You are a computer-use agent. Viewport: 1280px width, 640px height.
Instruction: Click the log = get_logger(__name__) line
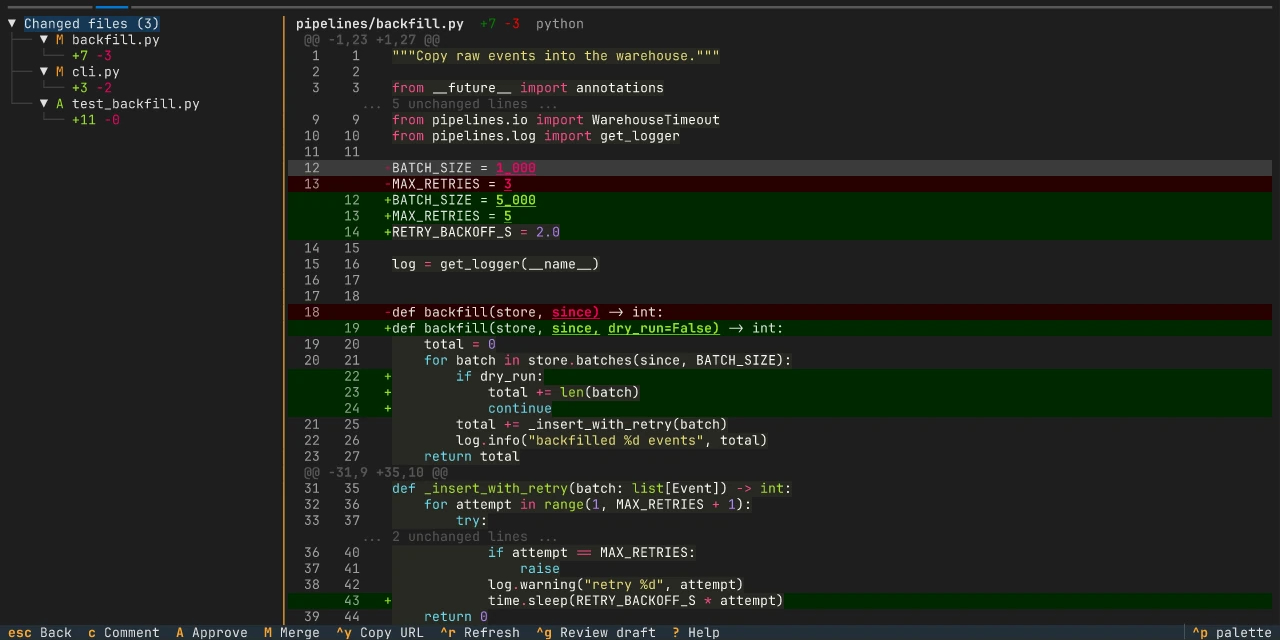[x=780, y=264]
